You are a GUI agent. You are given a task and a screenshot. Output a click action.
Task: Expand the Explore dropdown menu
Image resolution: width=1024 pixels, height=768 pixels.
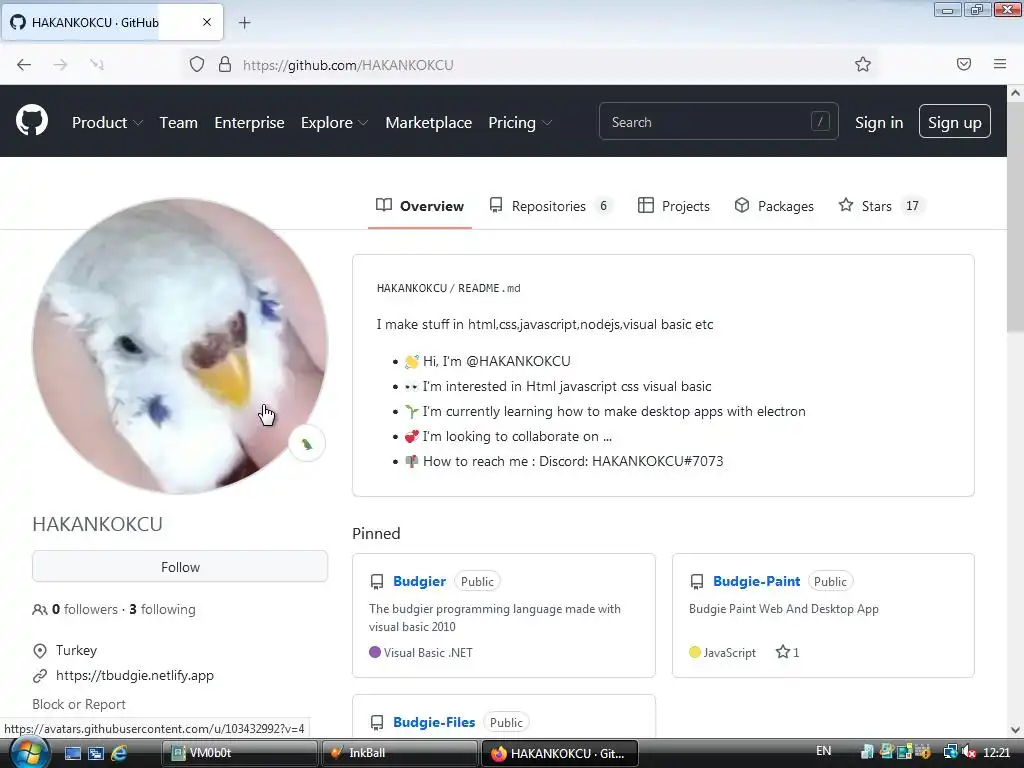click(x=334, y=122)
